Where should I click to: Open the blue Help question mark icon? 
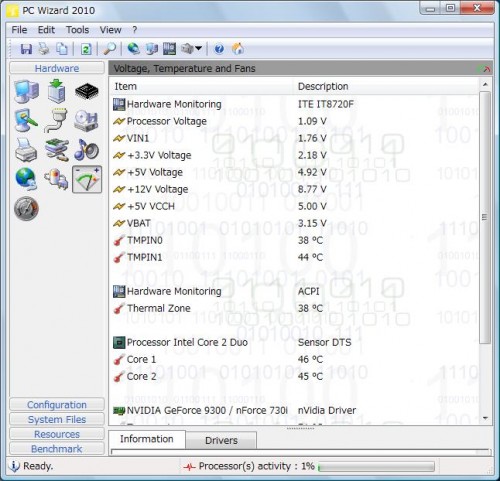point(219,49)
